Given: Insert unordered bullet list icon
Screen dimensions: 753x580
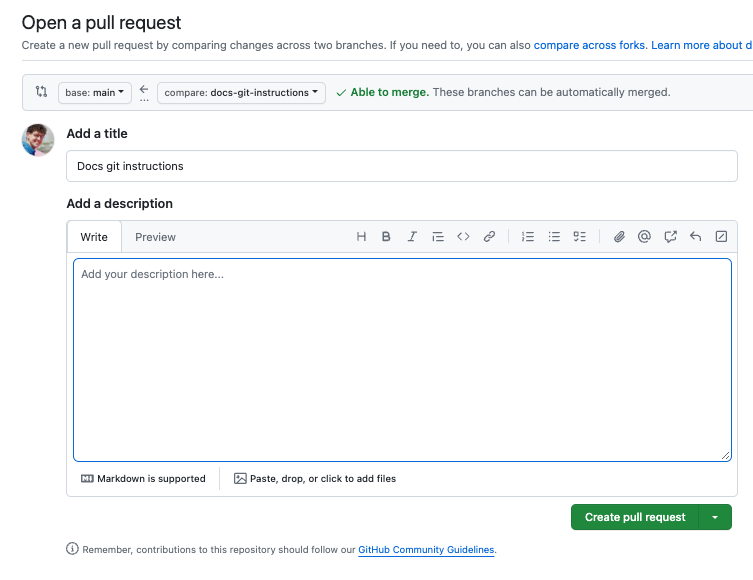Looking at the screenshot, I should pos(554,236).
